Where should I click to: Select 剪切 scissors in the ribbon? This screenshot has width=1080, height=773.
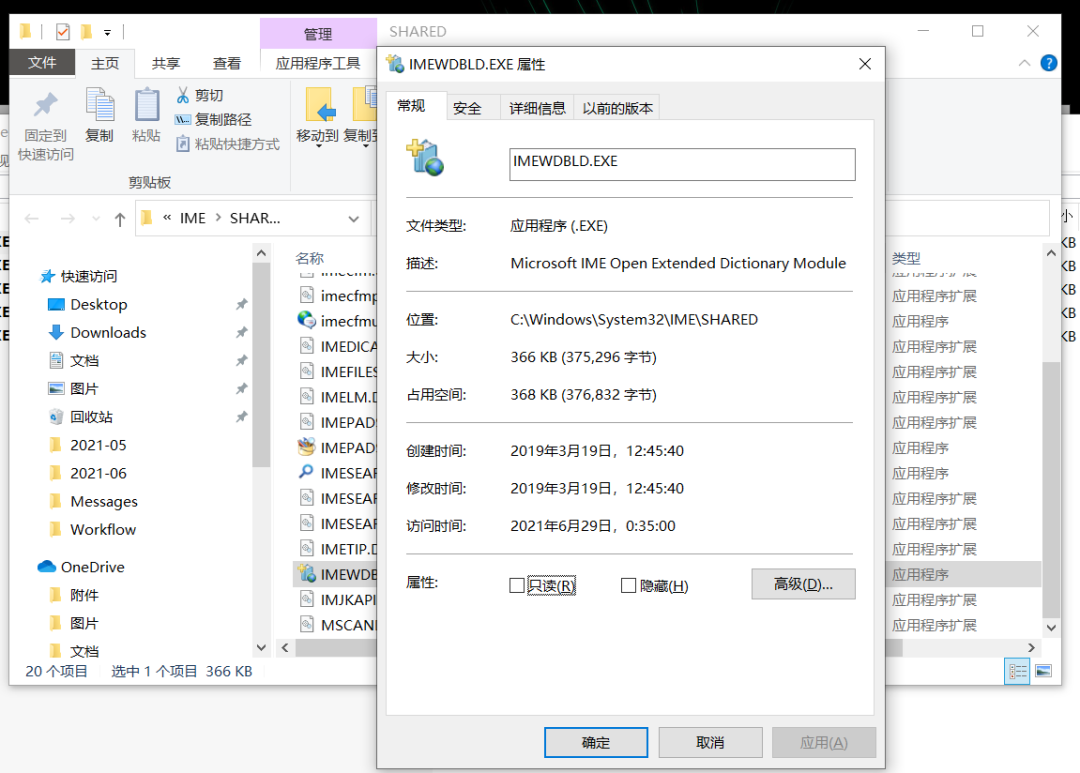[199, 95]
